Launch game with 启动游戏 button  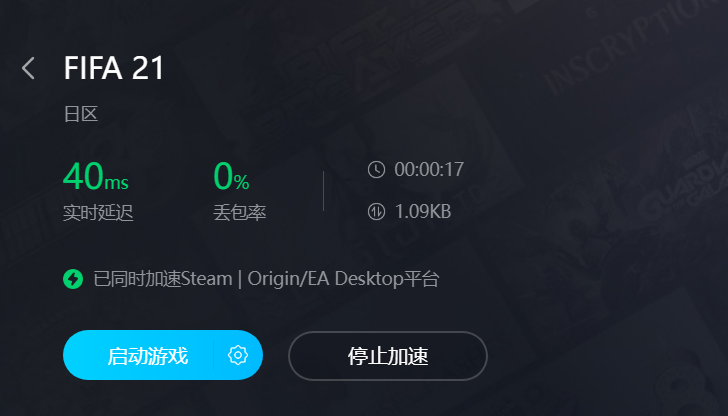(x=148, y=356)
